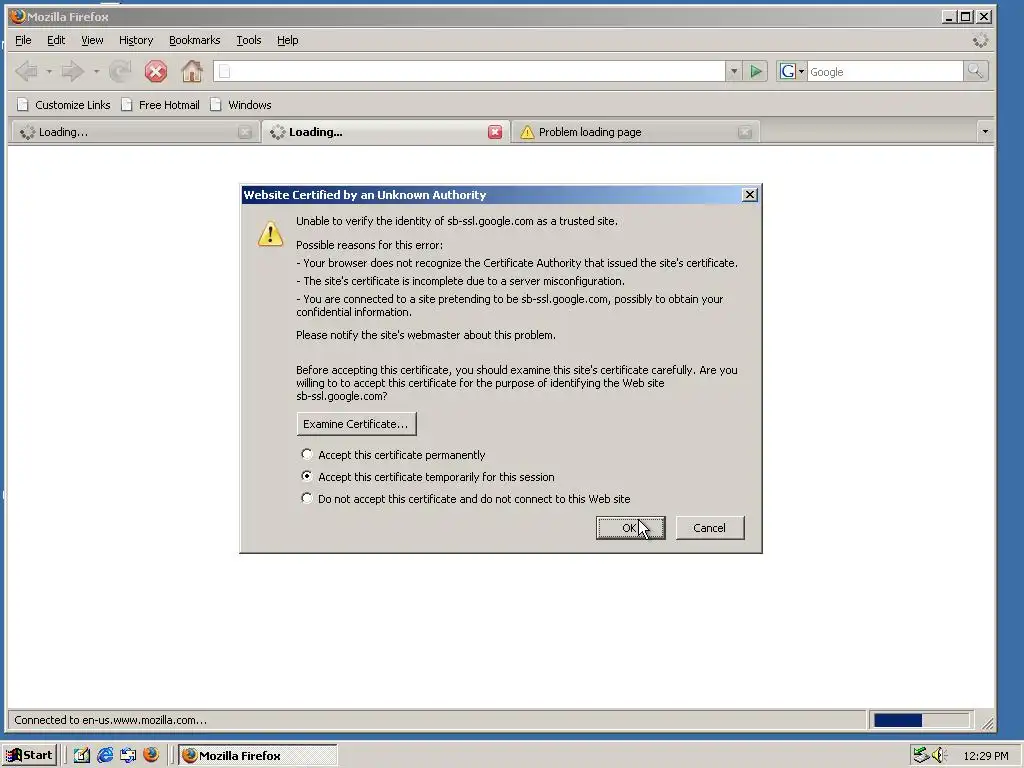This screenshot has width=1024, height=768.
Task: Switch to Problem loading page tab
Action: [x=635, y=133]
